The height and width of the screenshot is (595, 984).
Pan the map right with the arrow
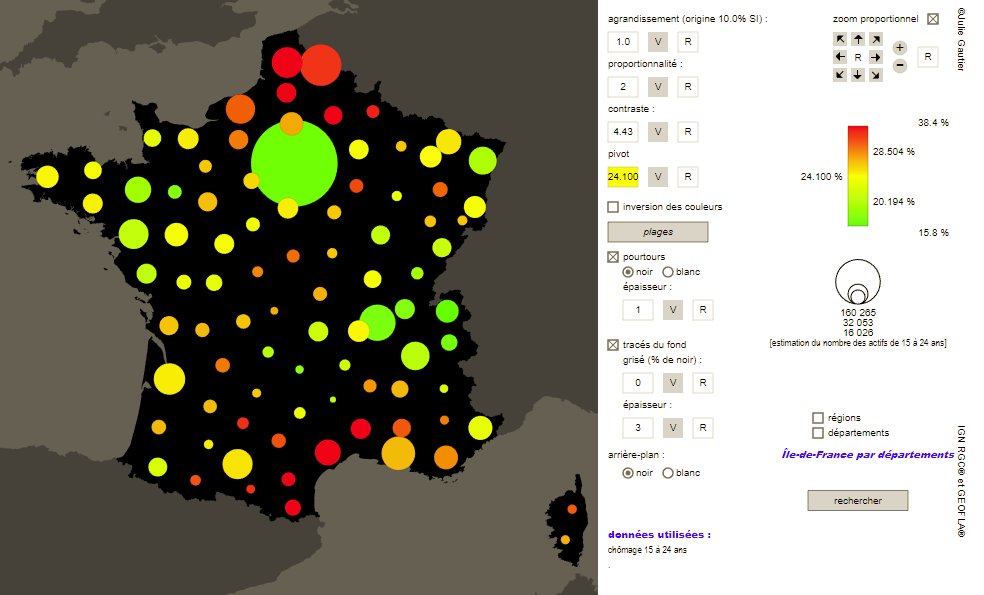pyautogui.click(x=876, y=58)
